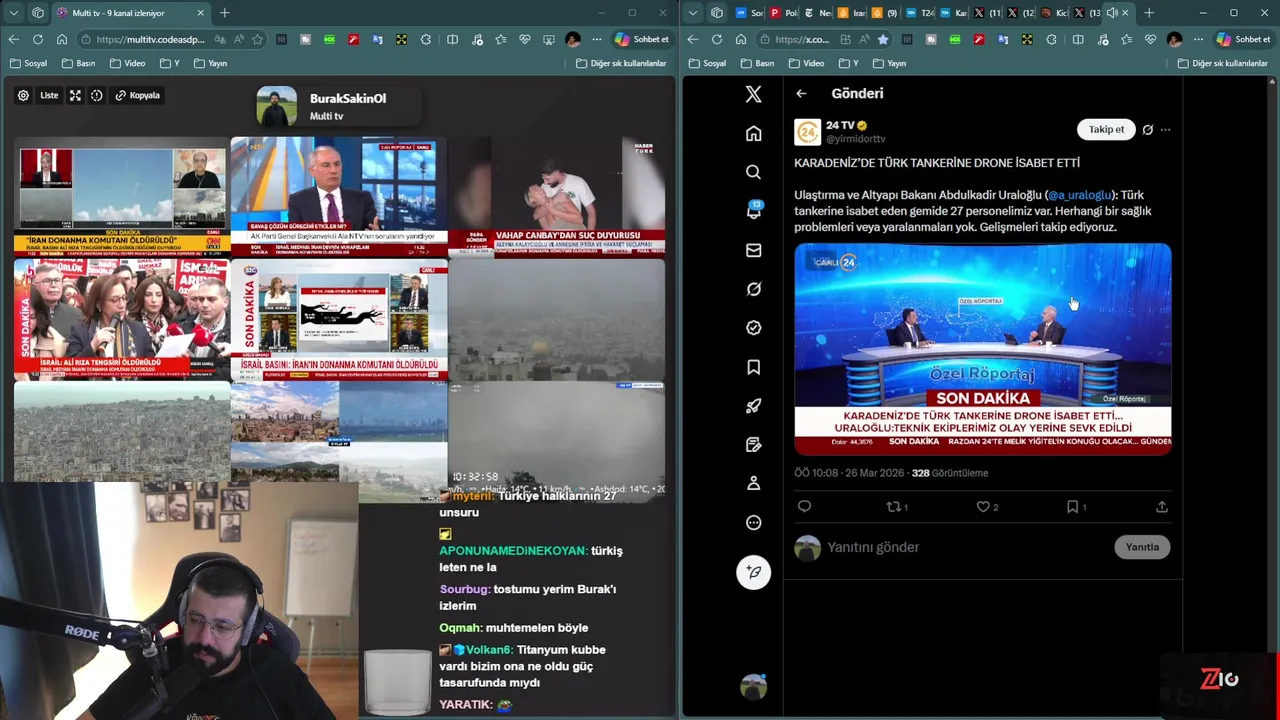The width and height of the screenshot is (1280, 720).
Task: Go home in left browser toolbar
Action: [62, 39]
